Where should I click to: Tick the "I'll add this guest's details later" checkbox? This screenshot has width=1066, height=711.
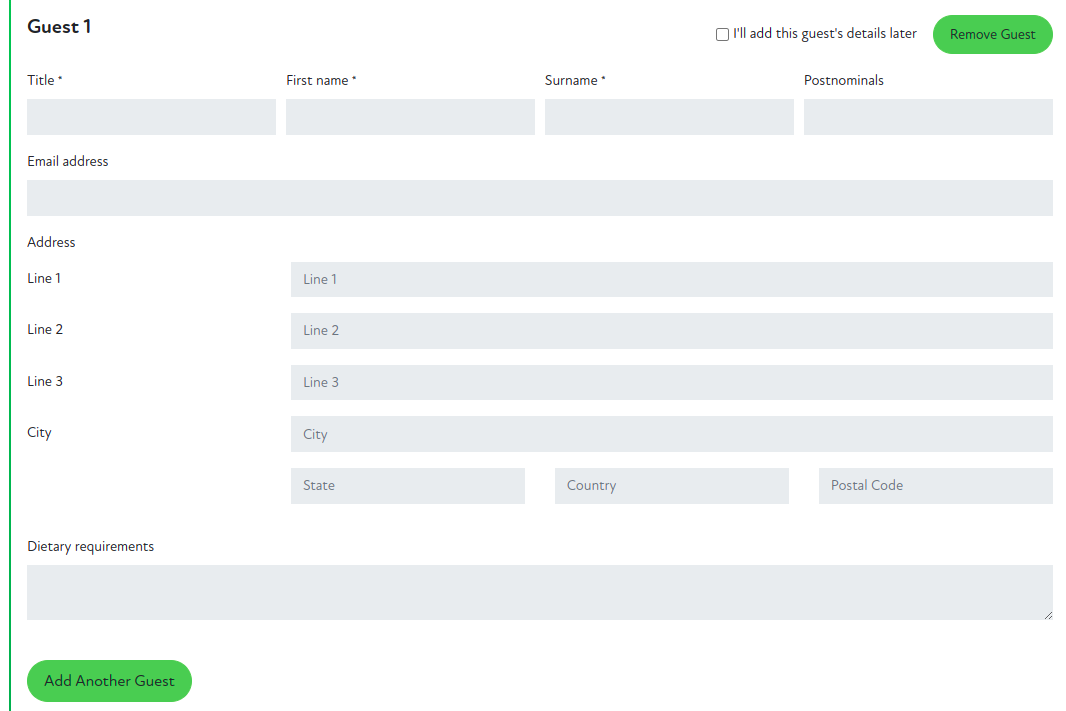pyautogui.click(x=722, y=35)
